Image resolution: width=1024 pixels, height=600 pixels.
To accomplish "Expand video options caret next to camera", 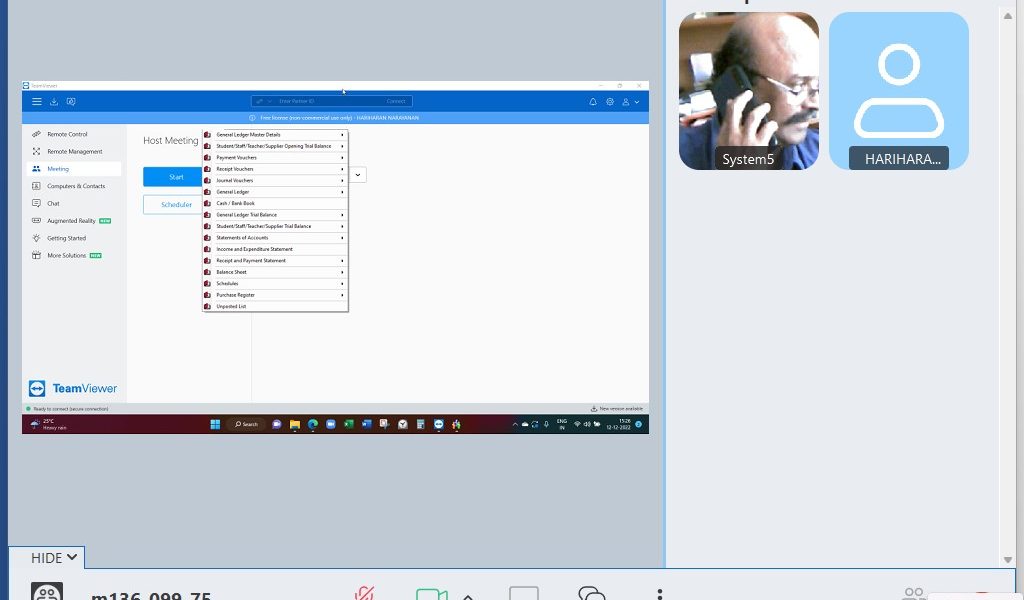I will (x=467, y=596).
